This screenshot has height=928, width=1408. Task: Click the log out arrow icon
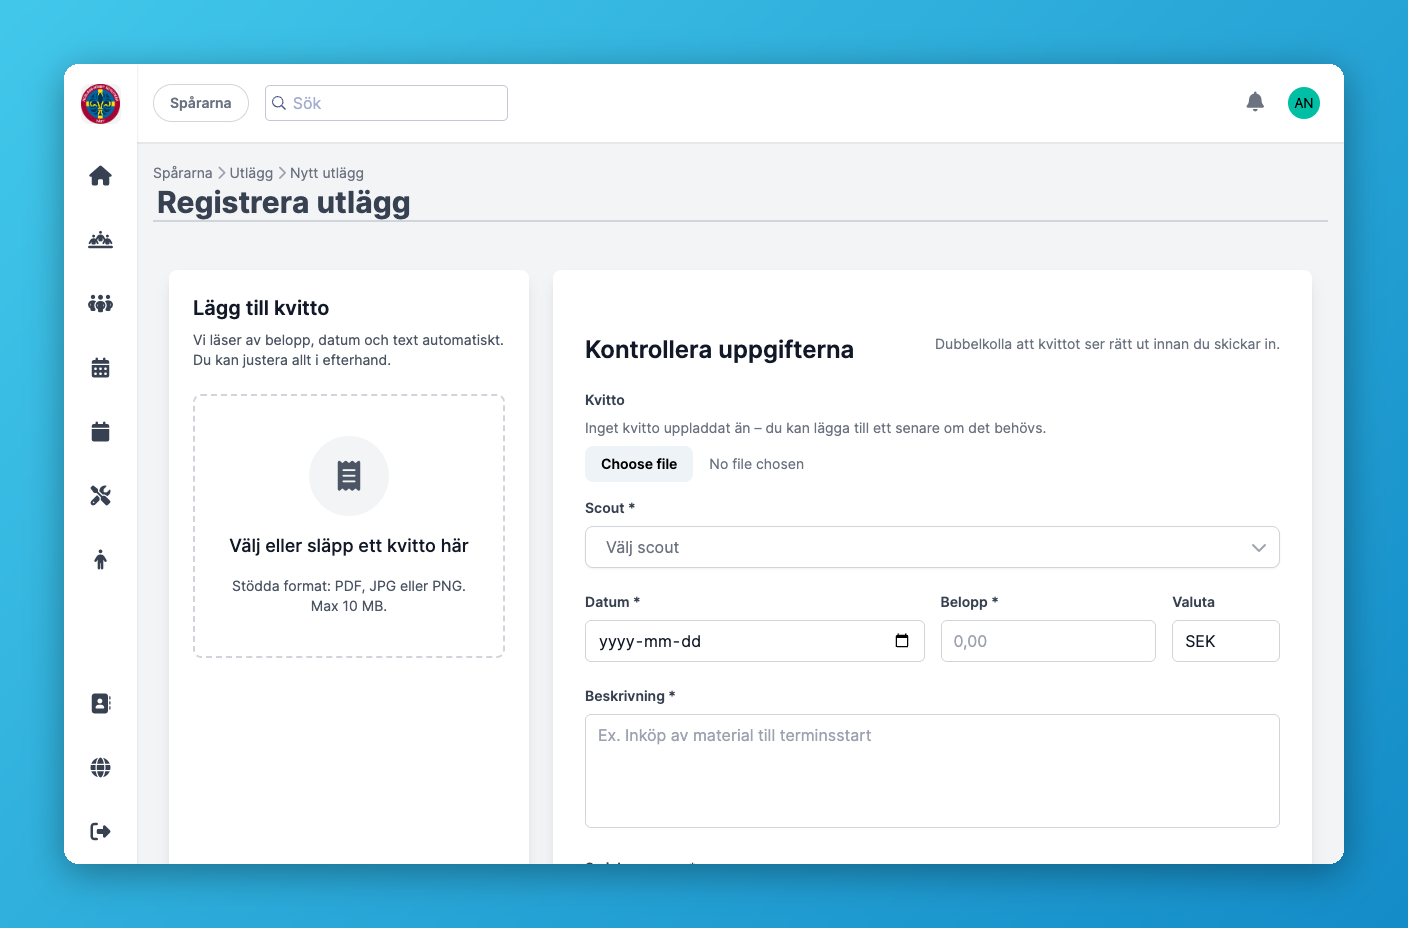[x=101, y=832]
